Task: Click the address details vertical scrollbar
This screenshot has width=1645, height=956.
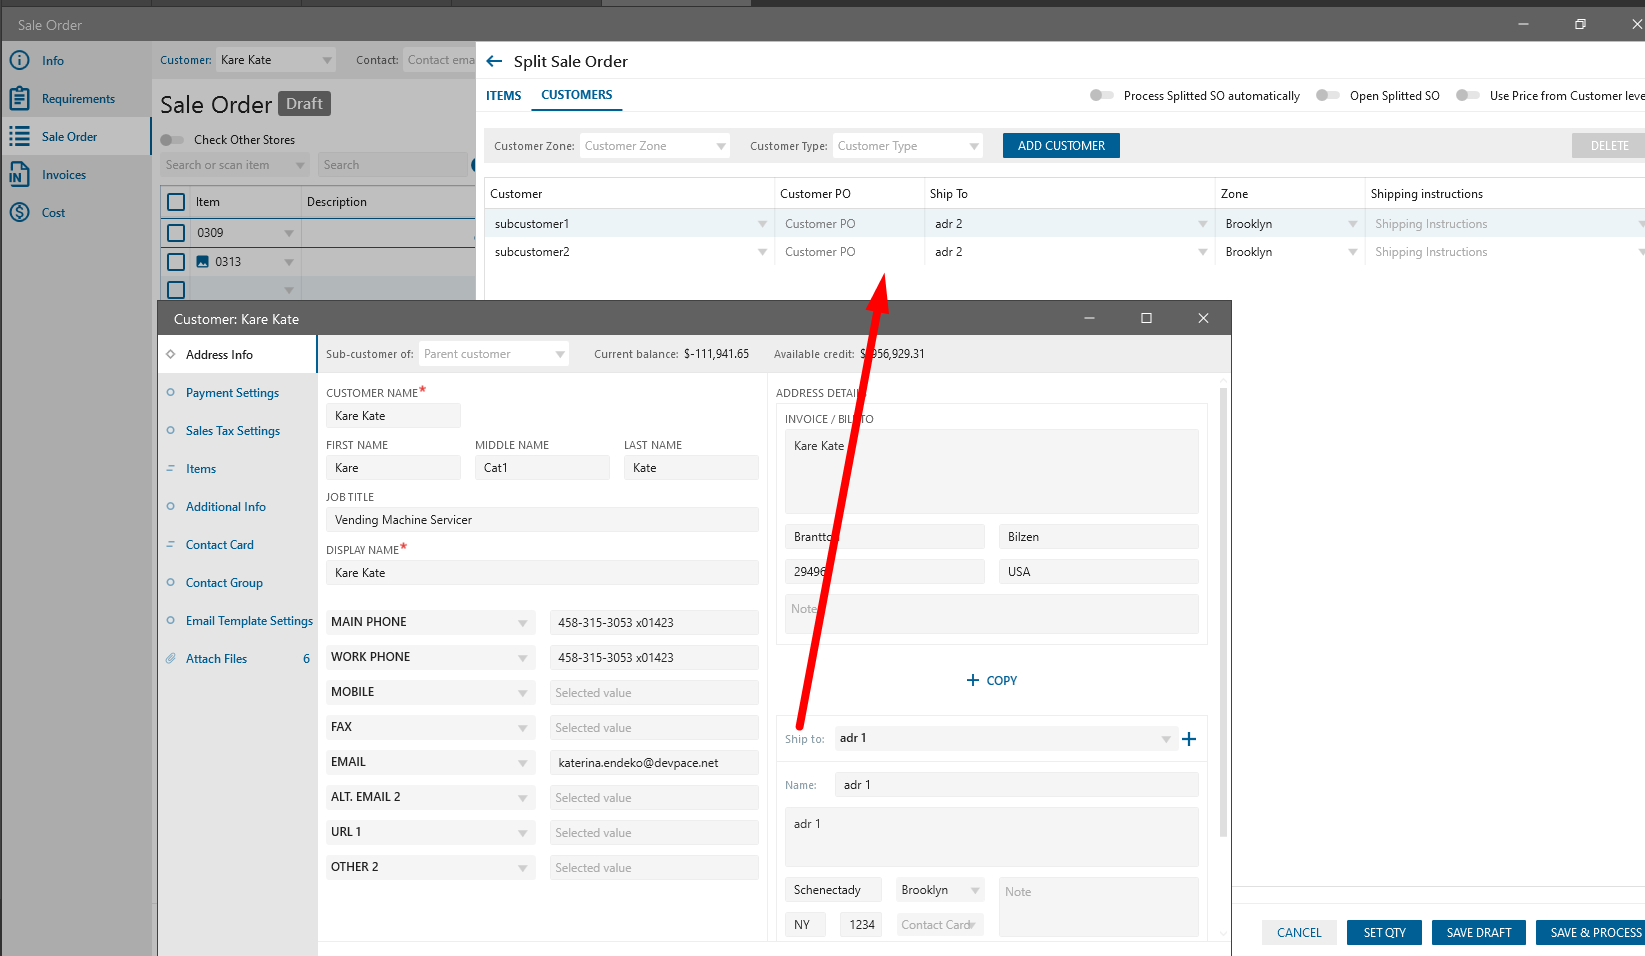Action: tap(1223, 610)
